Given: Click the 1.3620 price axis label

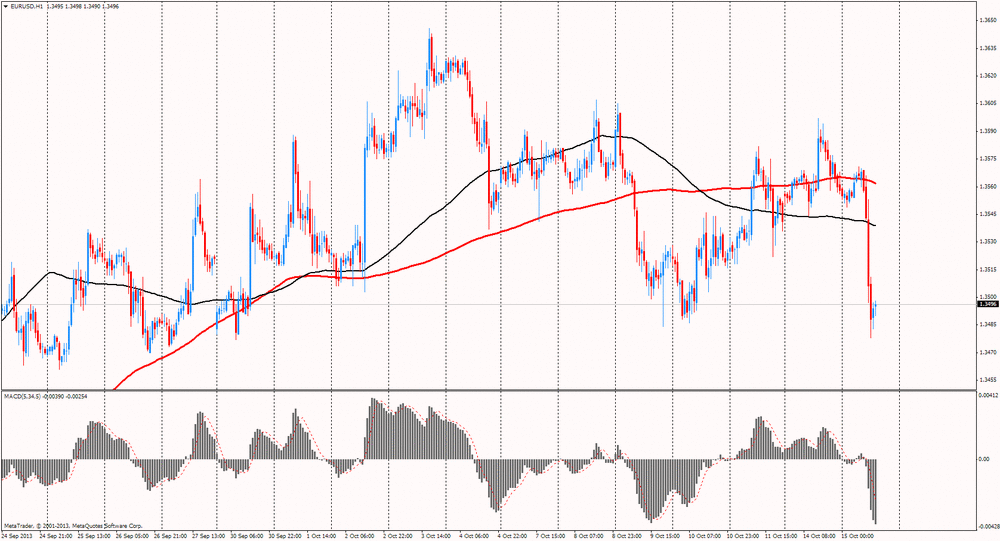Looking at the screenshot, I should [988, 76].
